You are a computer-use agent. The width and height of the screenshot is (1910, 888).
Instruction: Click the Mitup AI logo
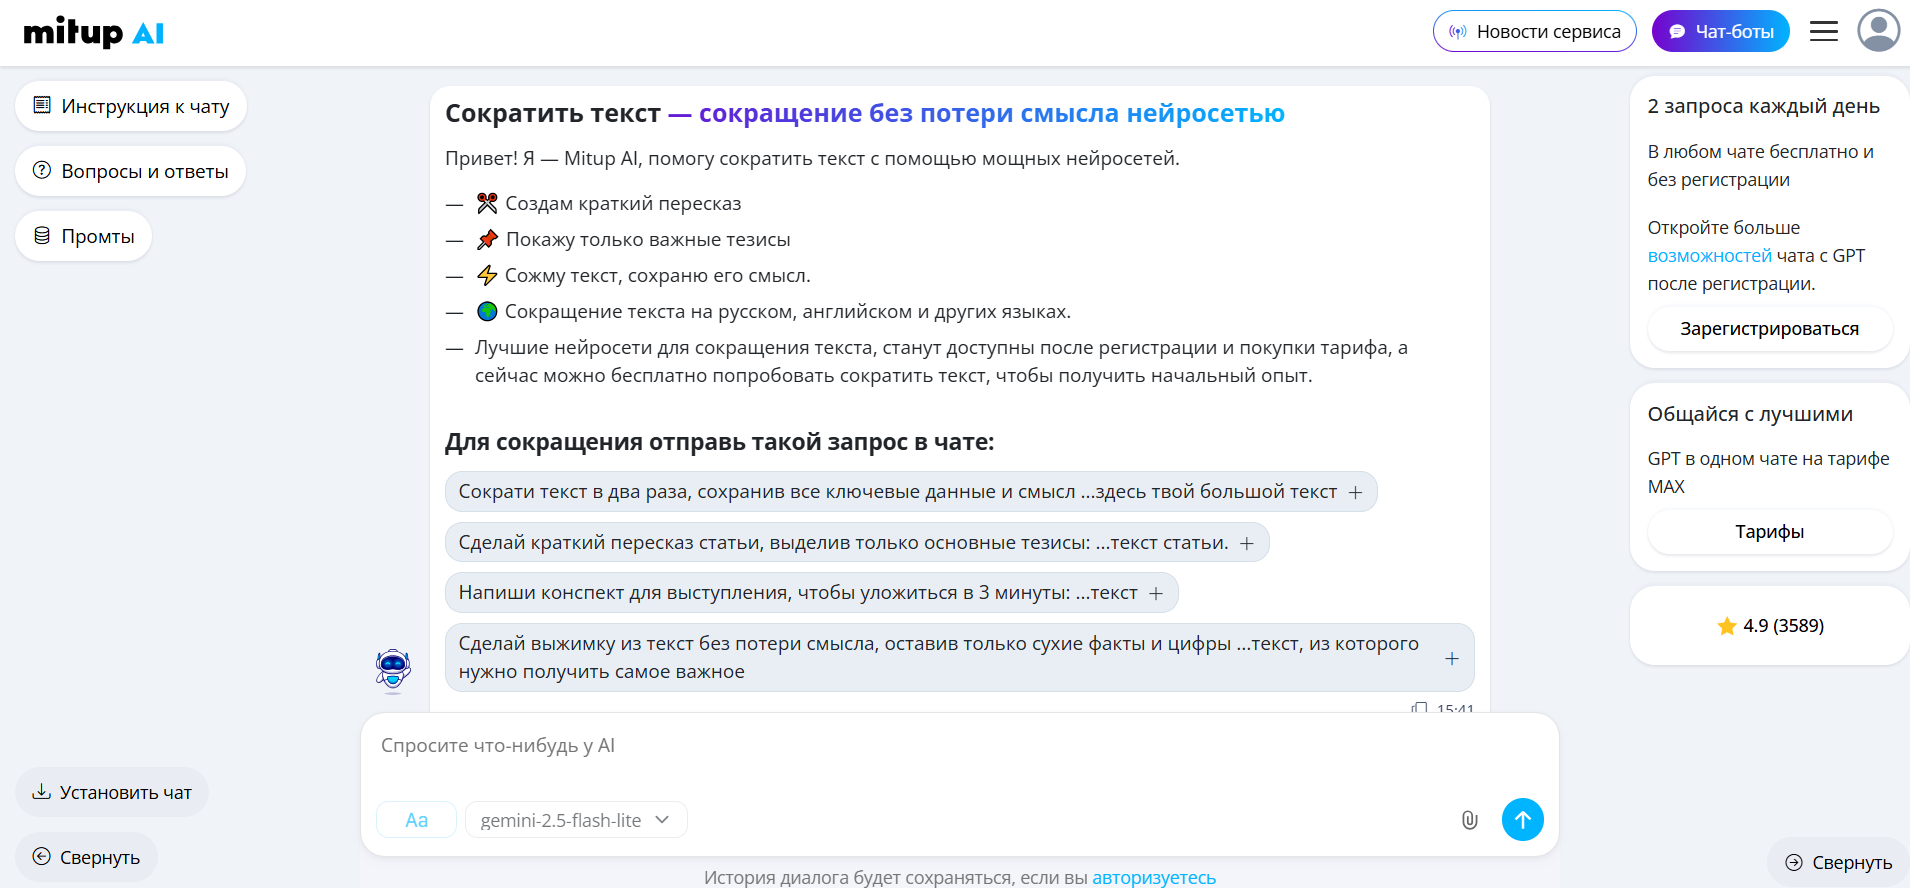94,33
